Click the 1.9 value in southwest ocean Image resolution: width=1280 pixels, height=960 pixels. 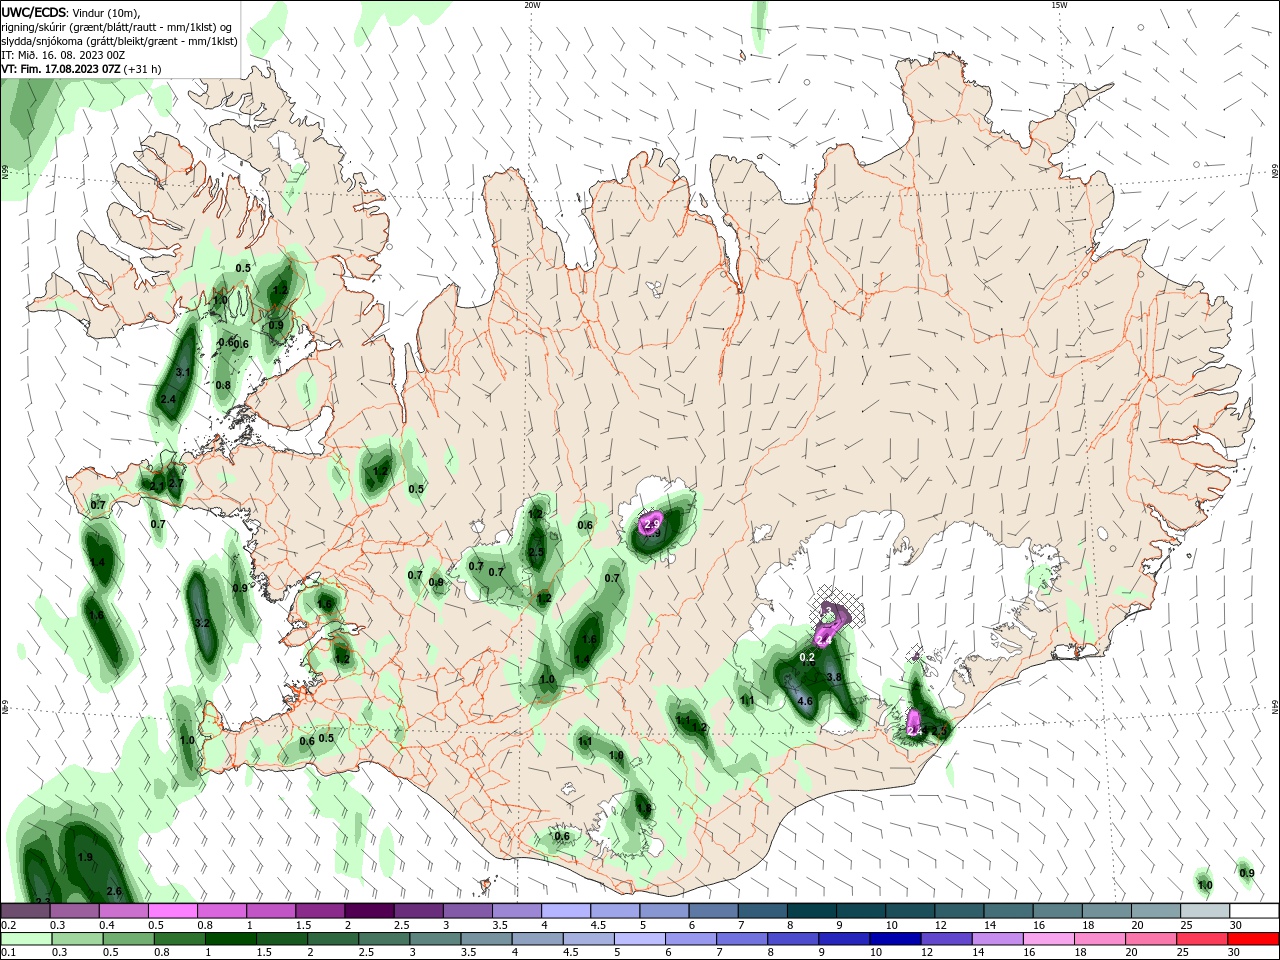pos(85,857)
